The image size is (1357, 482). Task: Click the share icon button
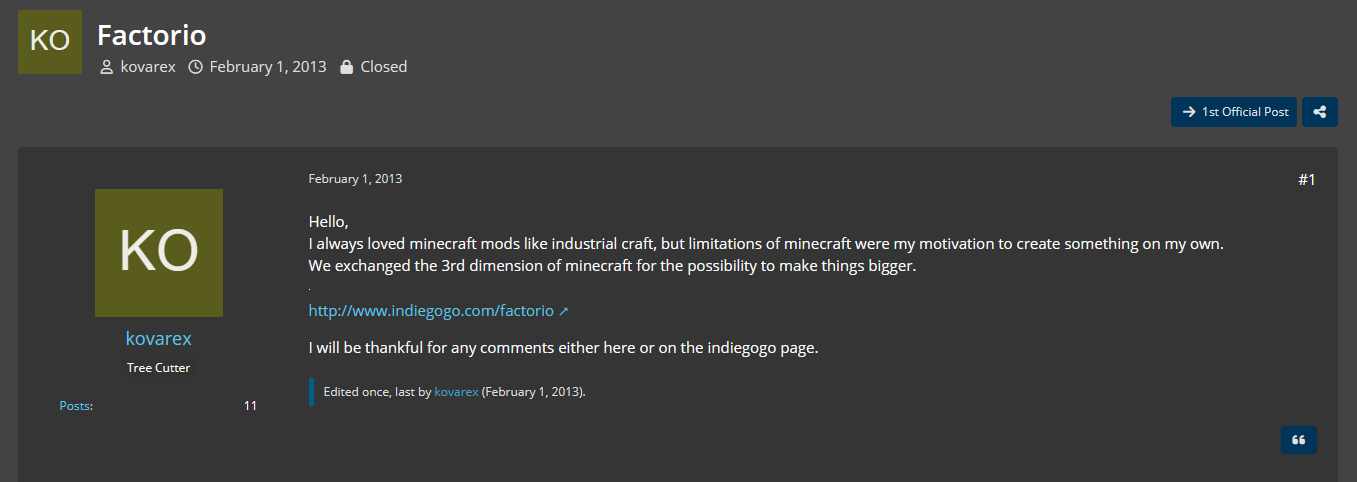(x=1320, y=112)
